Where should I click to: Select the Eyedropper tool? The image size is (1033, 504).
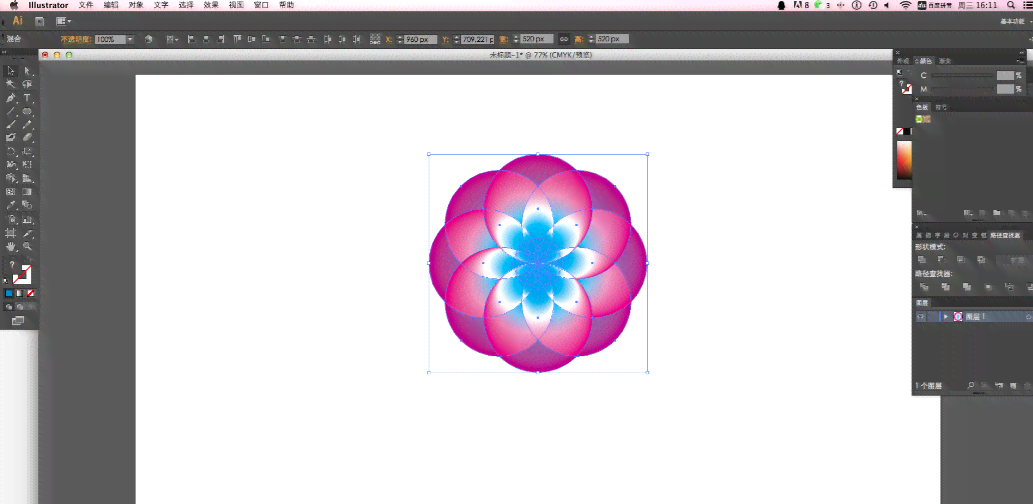click(x=11, y=206)
